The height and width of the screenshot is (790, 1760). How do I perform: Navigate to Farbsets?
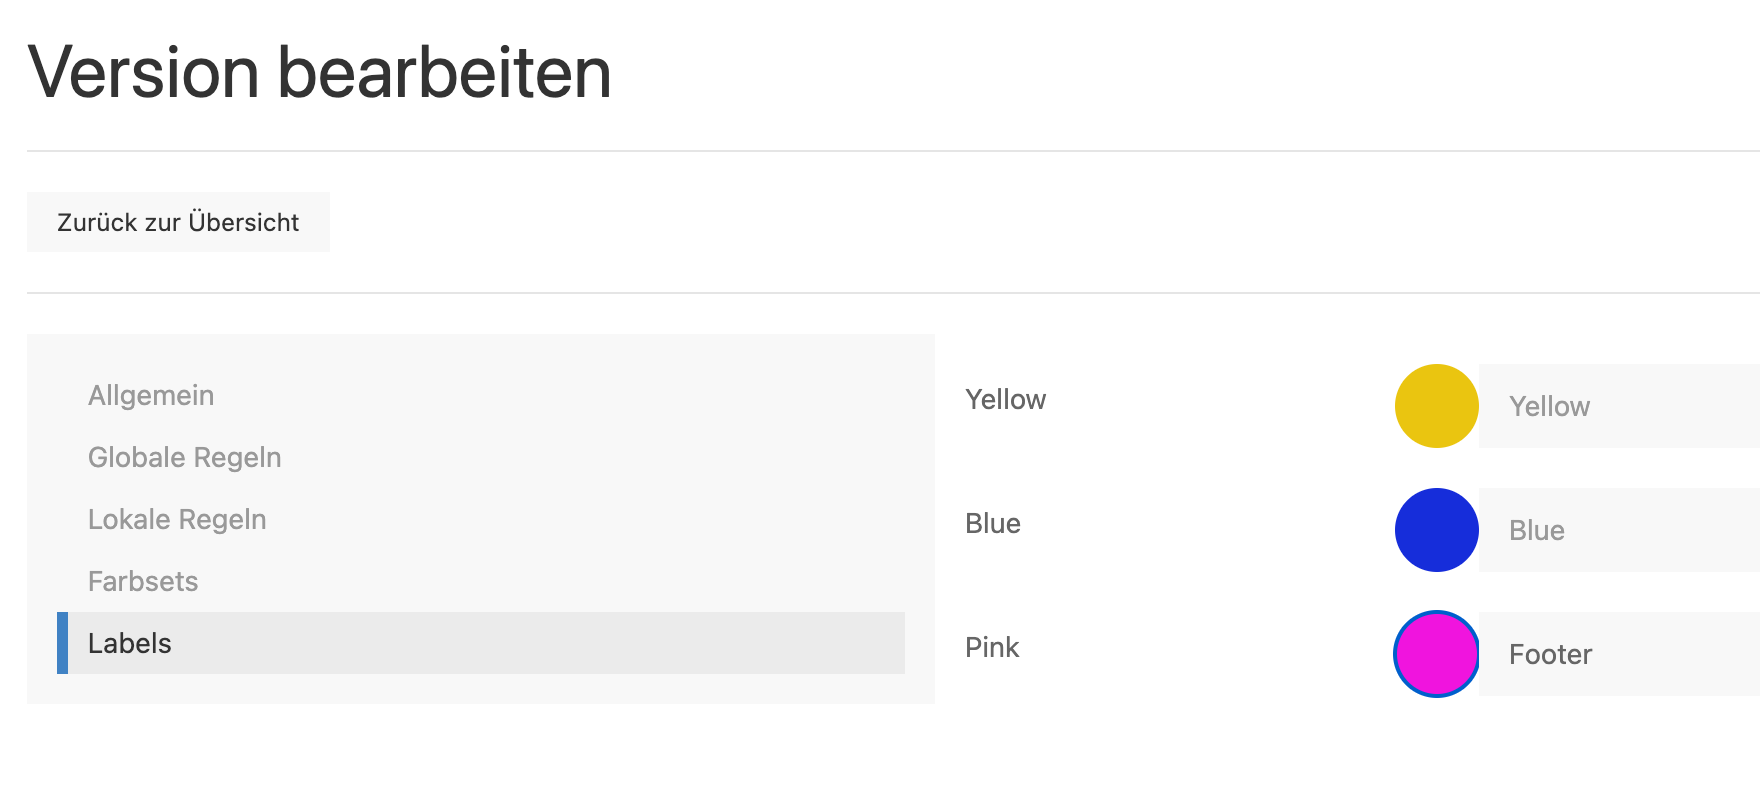[x=143, y=582]
